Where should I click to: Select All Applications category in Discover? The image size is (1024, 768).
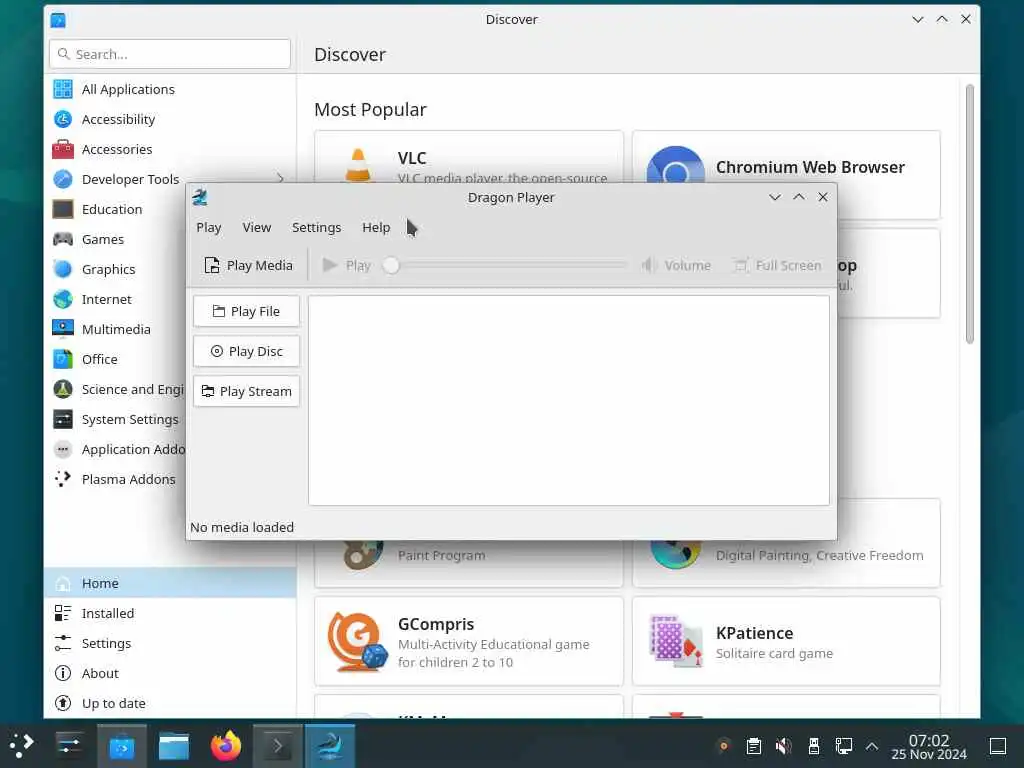point(170,89)
